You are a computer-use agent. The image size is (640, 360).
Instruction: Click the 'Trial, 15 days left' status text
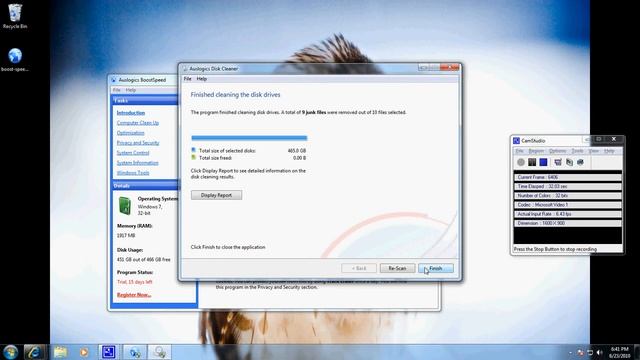(134, 282)
